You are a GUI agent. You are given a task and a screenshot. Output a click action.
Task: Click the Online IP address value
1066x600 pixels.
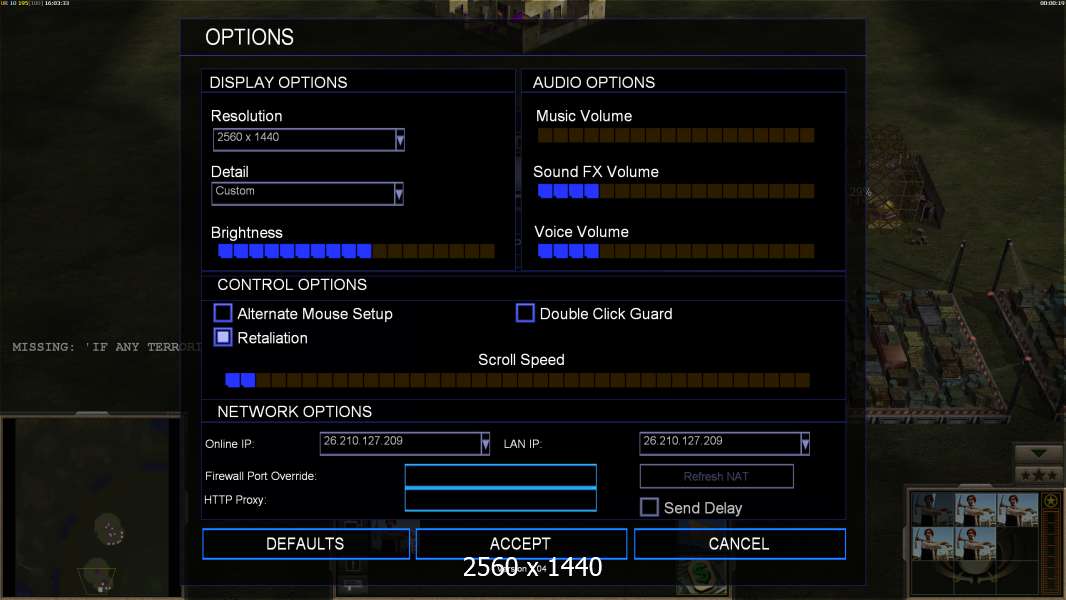pos(363,441)
